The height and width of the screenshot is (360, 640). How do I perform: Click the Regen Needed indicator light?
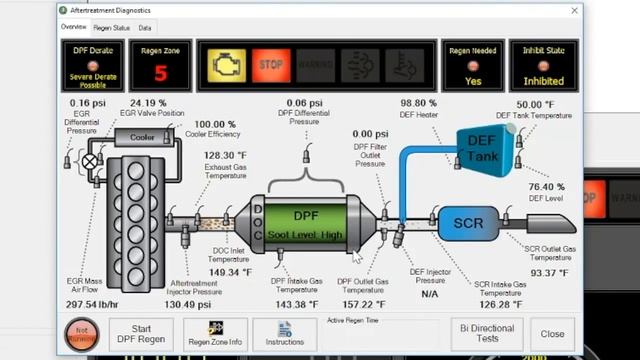pos(473,66)
